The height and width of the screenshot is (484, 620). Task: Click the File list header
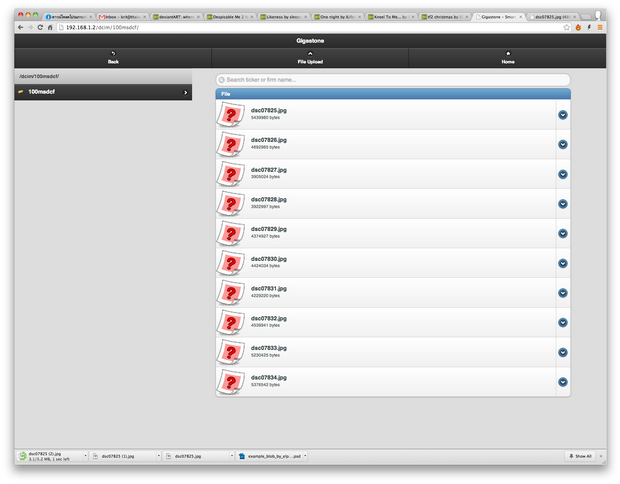pyautogui.click(x=393, y=94)
